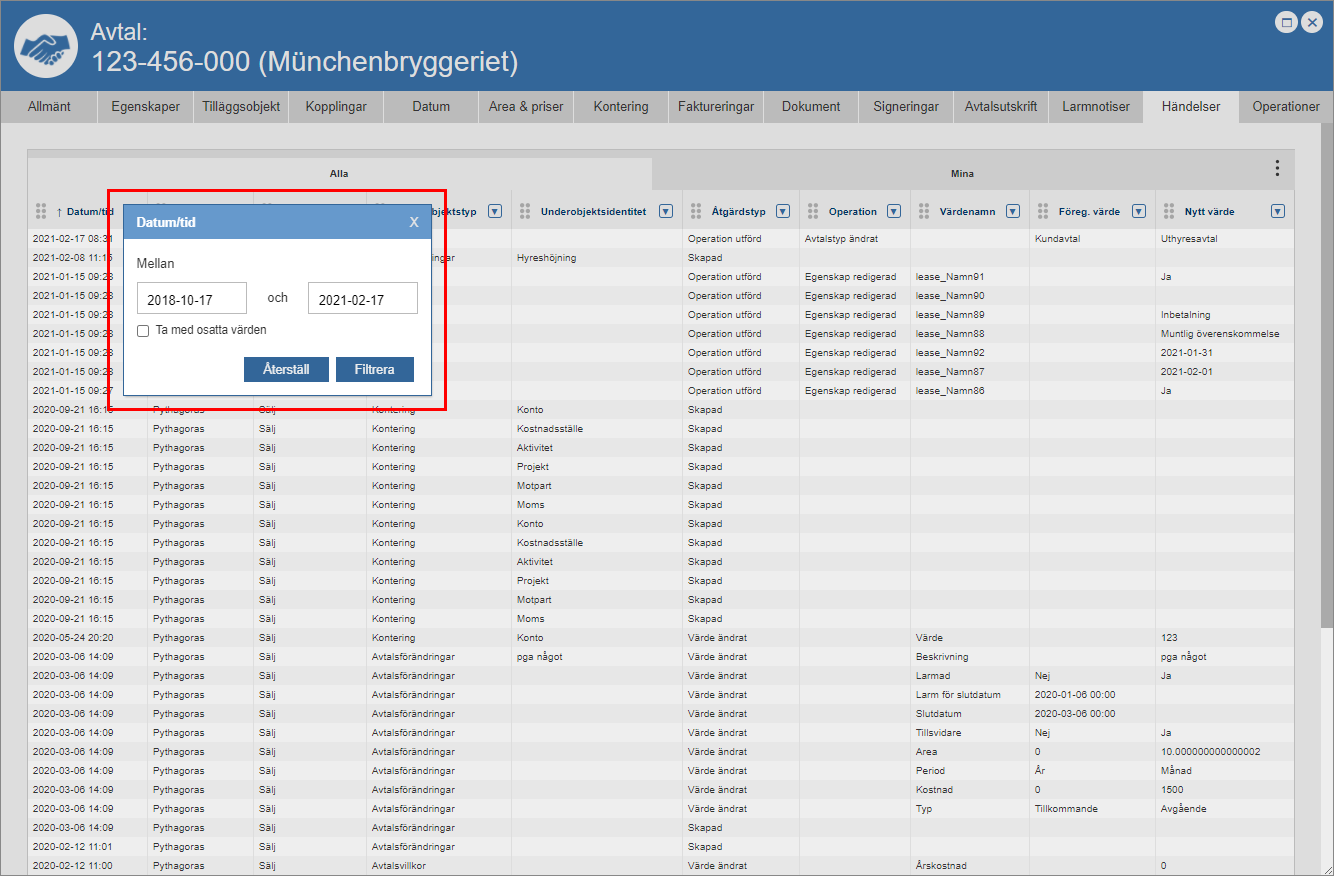Close the Datum/tid filter popup

413,222
